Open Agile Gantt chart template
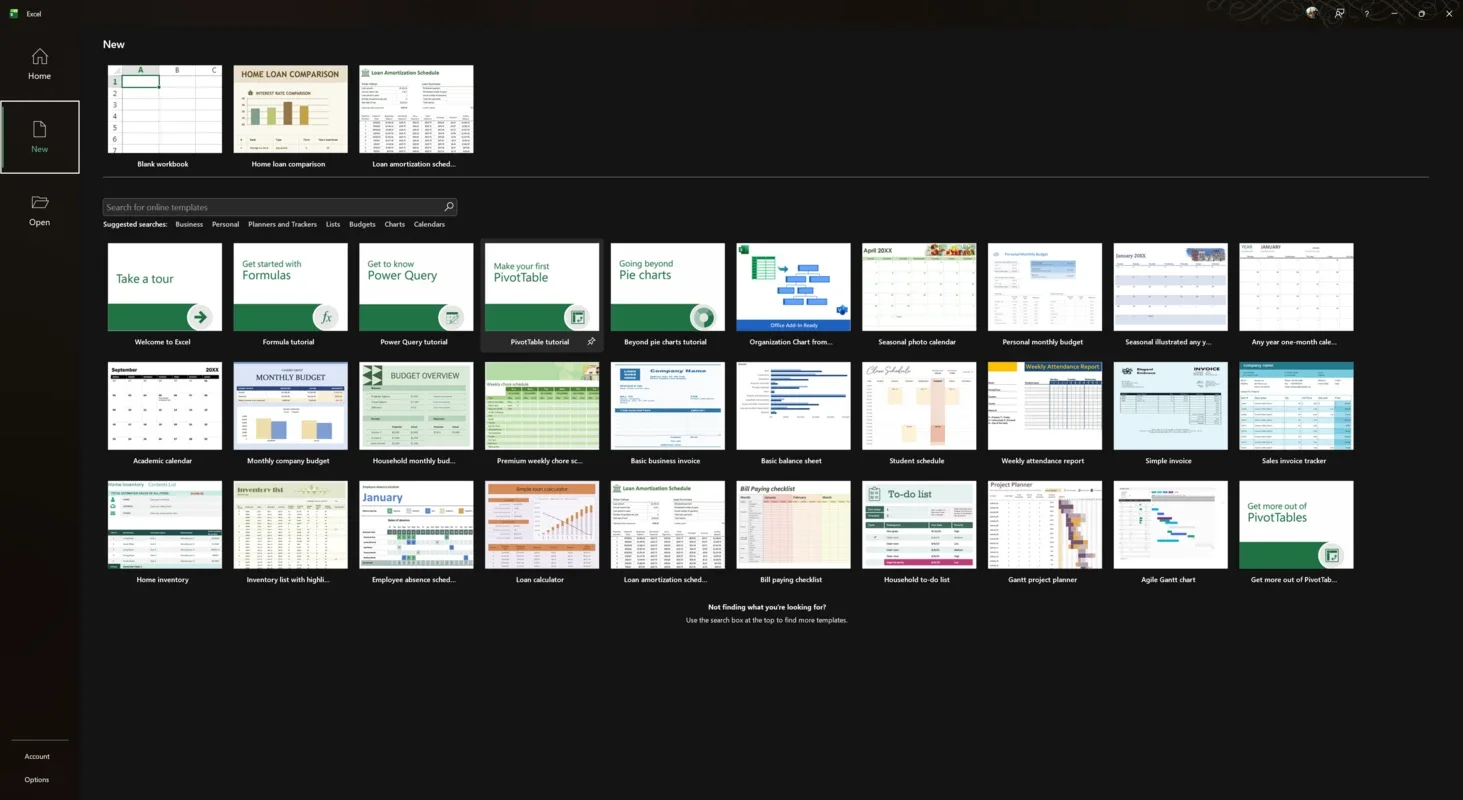This screenshot has height=800, width=1463. click(1170, 534)
